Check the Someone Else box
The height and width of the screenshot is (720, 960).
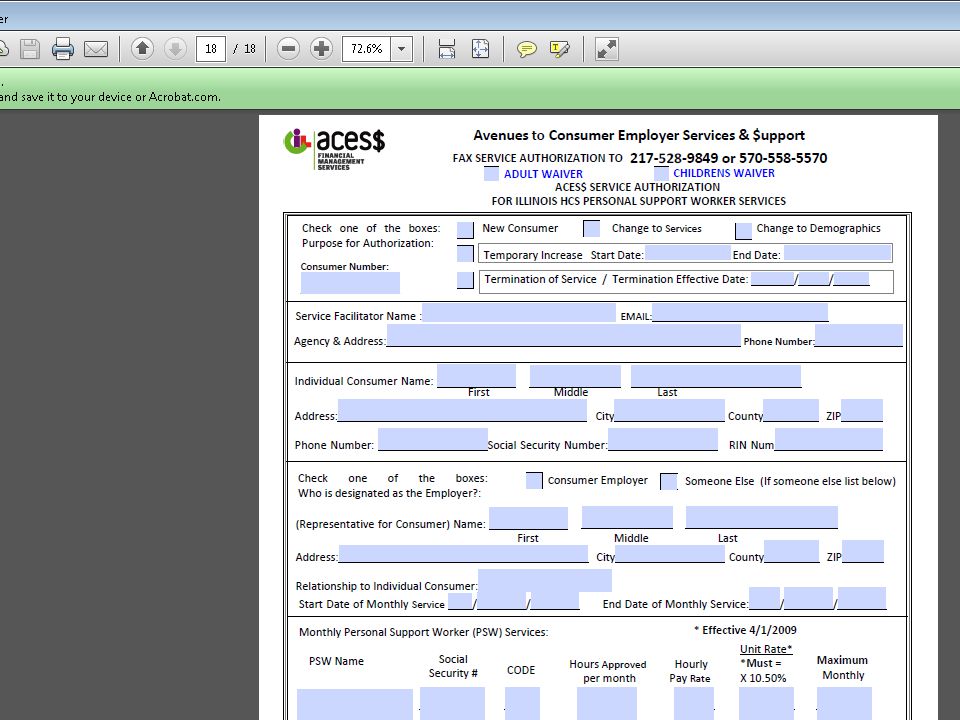click(x=669, y=482)
